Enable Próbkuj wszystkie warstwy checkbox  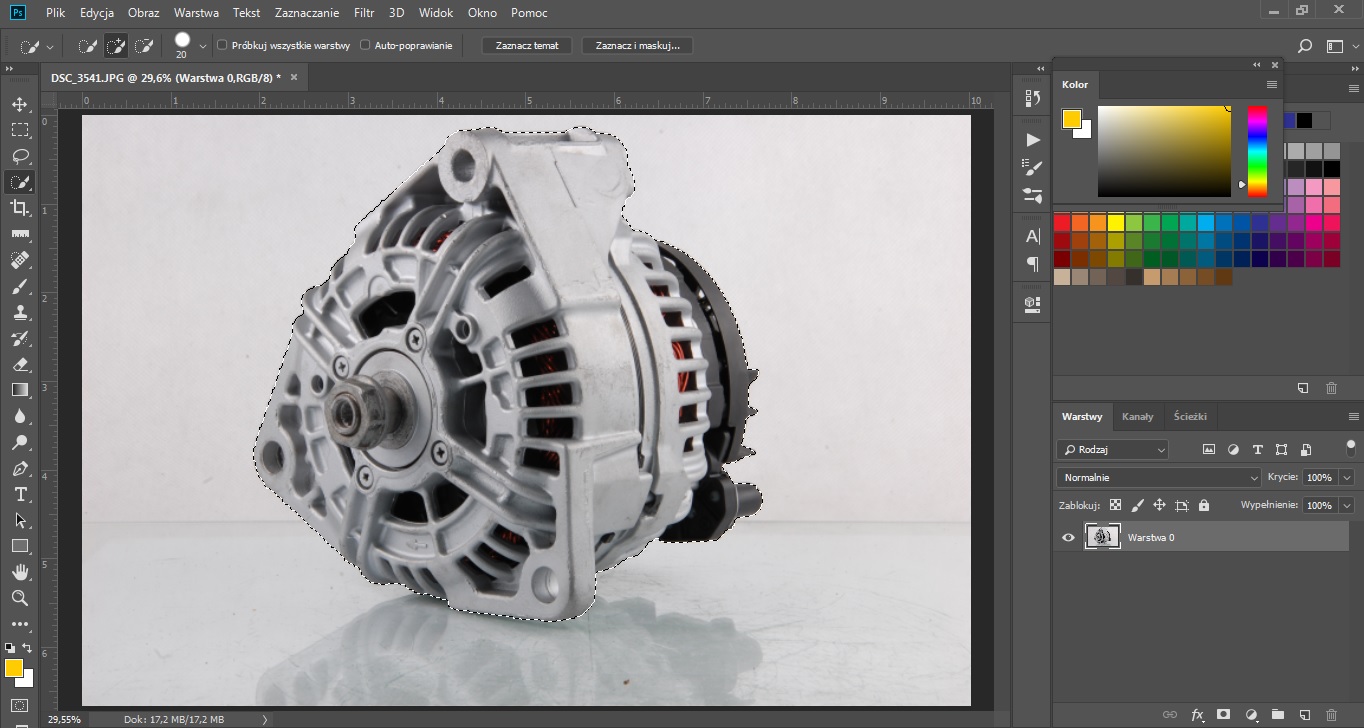(x=222, y=46)
